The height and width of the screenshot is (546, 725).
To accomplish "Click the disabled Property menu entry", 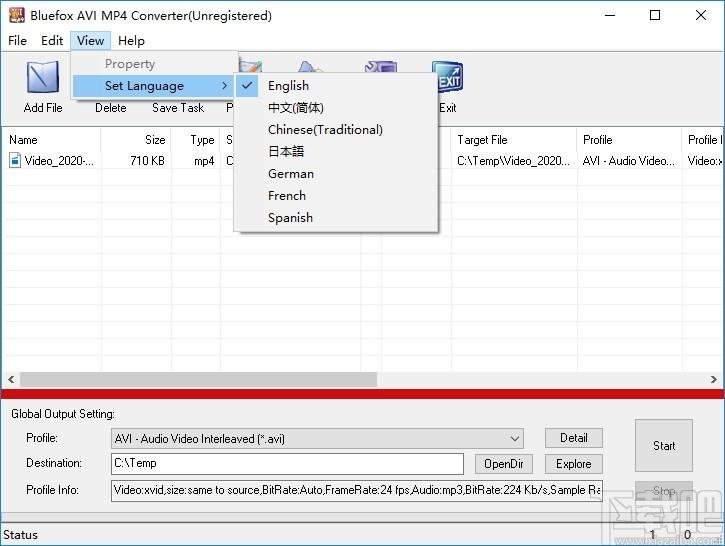I will pyautogui.click(x=154, y=64).
